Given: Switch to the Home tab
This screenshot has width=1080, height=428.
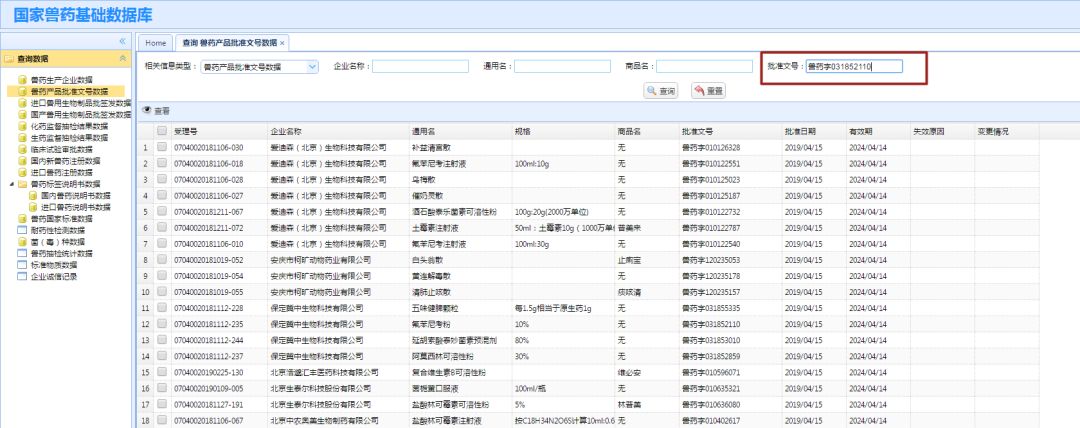Looking at the screenshot, I should pyautogui.click(x=156, y=43).
